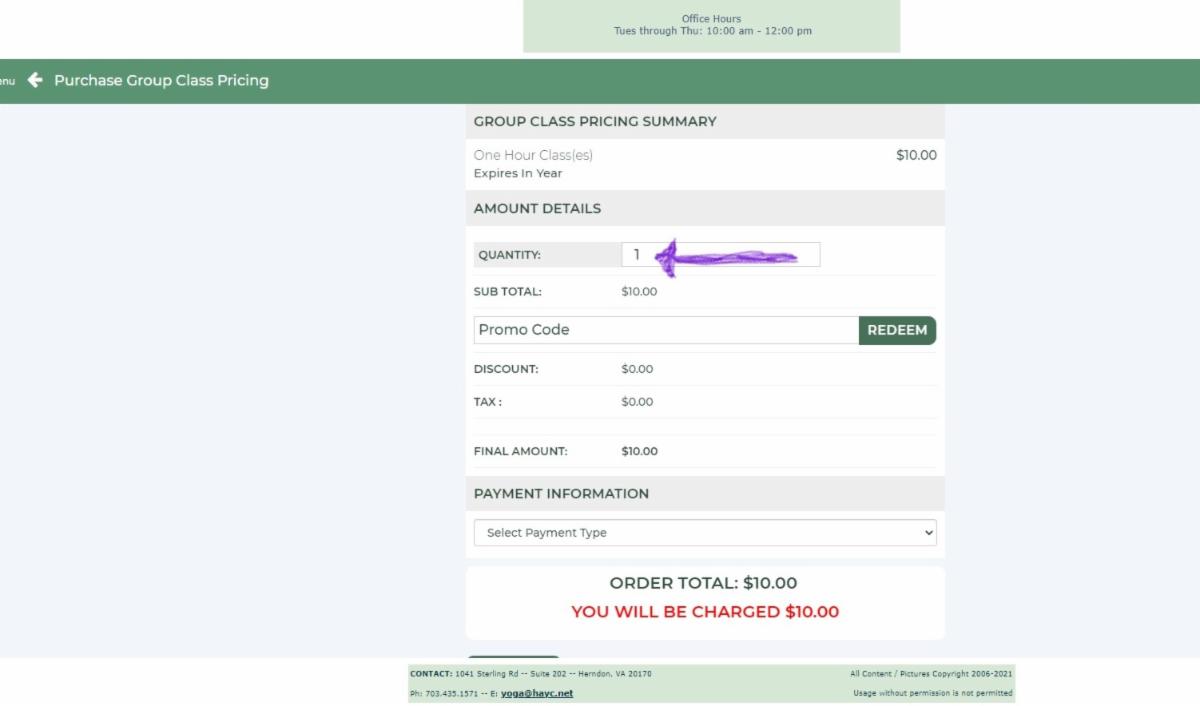Click the partially visible button below the order total
The width and height of the screenshot is (1200, 706).
tap(514, 660)
